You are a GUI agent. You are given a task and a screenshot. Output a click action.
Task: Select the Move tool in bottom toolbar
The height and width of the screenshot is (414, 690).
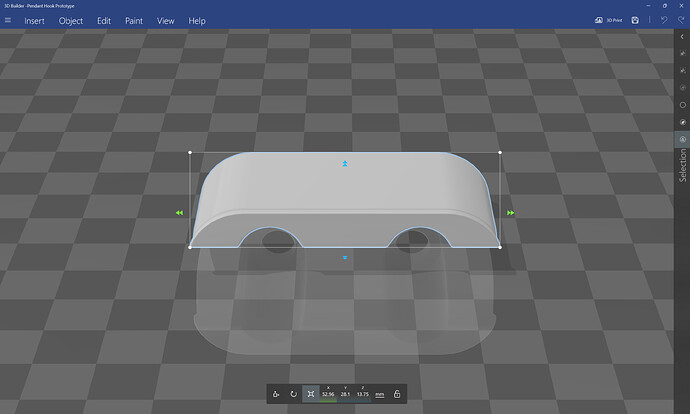pyautogui.click(x=276, y=394)
